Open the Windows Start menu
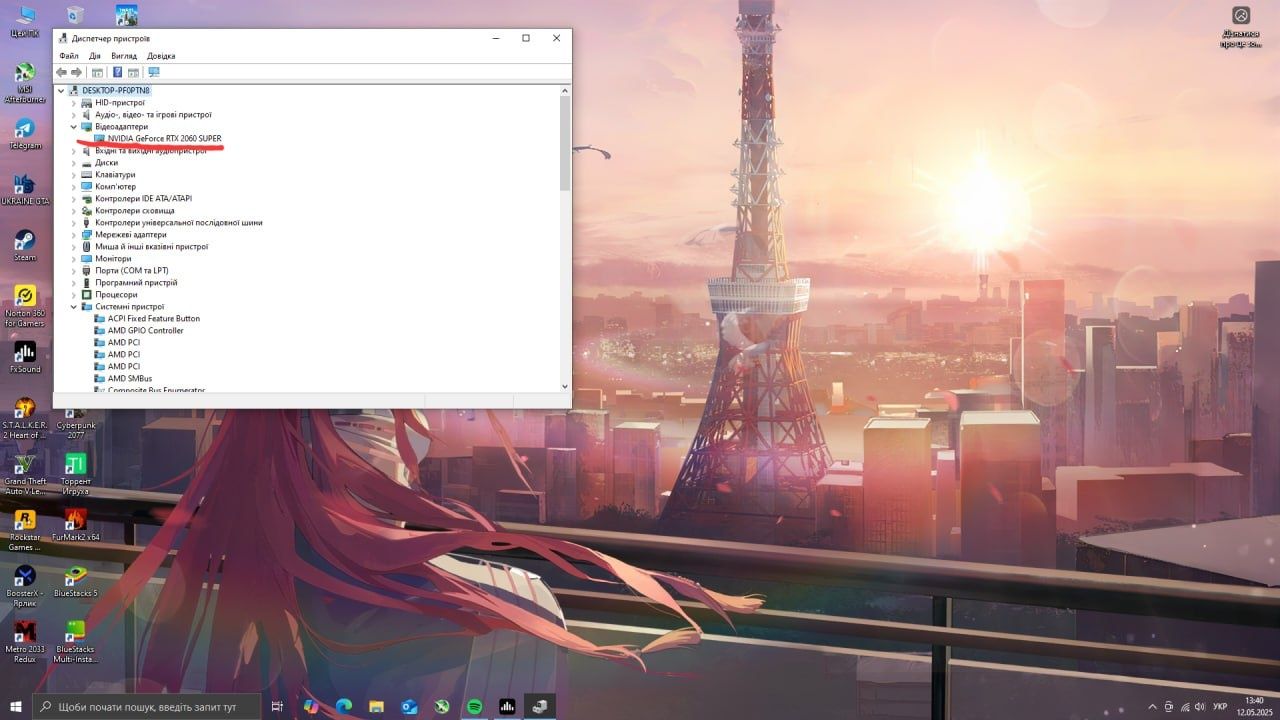 coord(16,706)
